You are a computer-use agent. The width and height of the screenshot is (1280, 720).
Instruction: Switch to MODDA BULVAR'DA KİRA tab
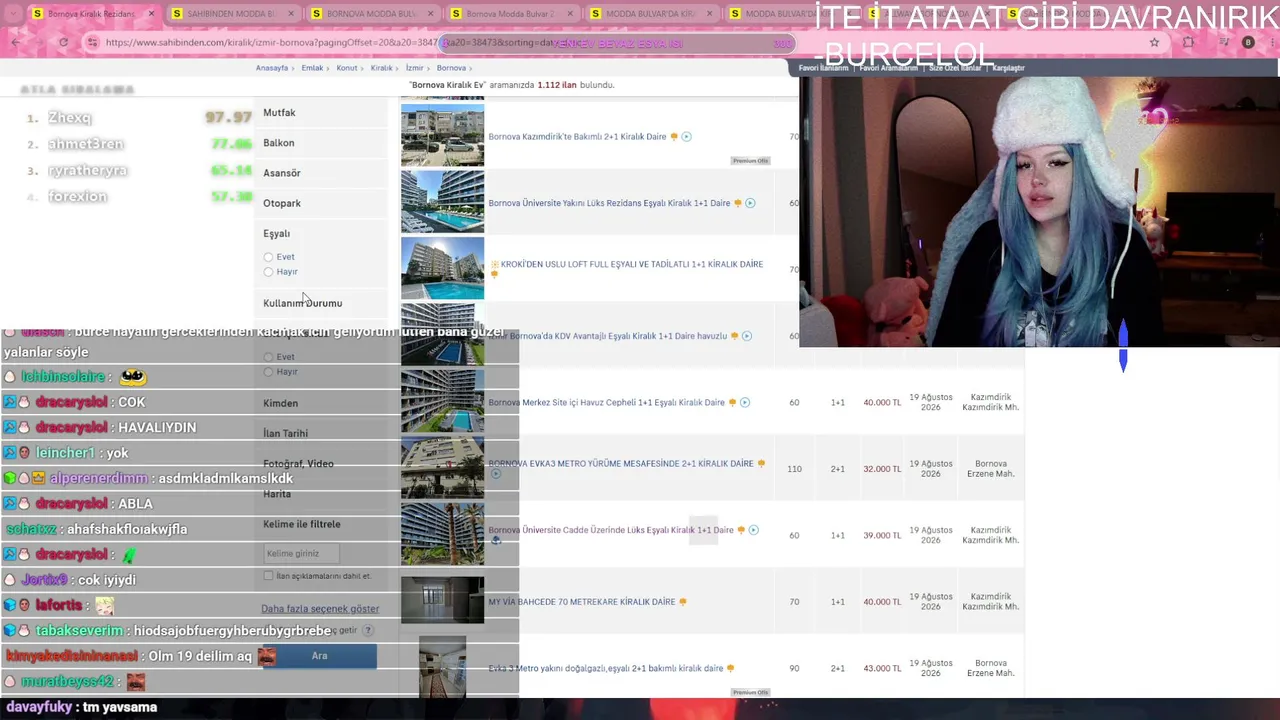point(650,14)
